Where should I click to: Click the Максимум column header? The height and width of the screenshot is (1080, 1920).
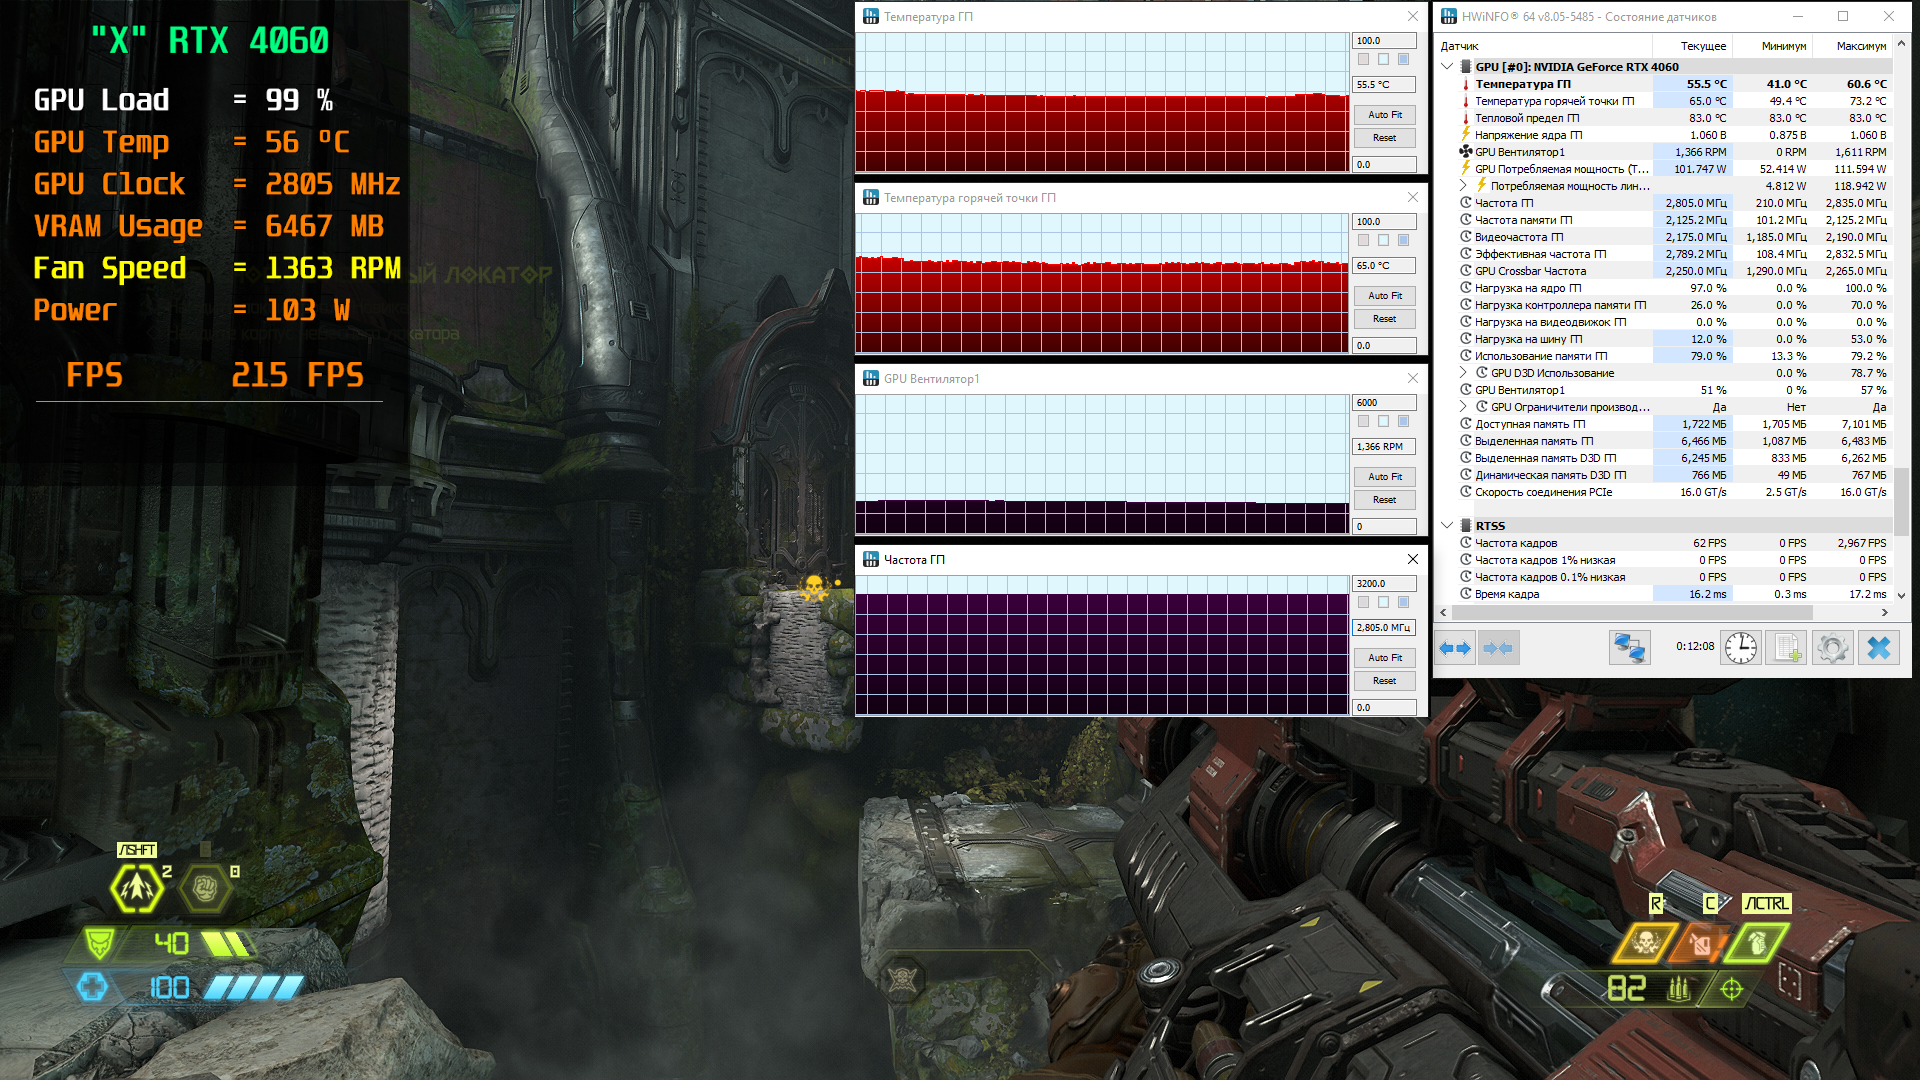(x=1861, y=46)
